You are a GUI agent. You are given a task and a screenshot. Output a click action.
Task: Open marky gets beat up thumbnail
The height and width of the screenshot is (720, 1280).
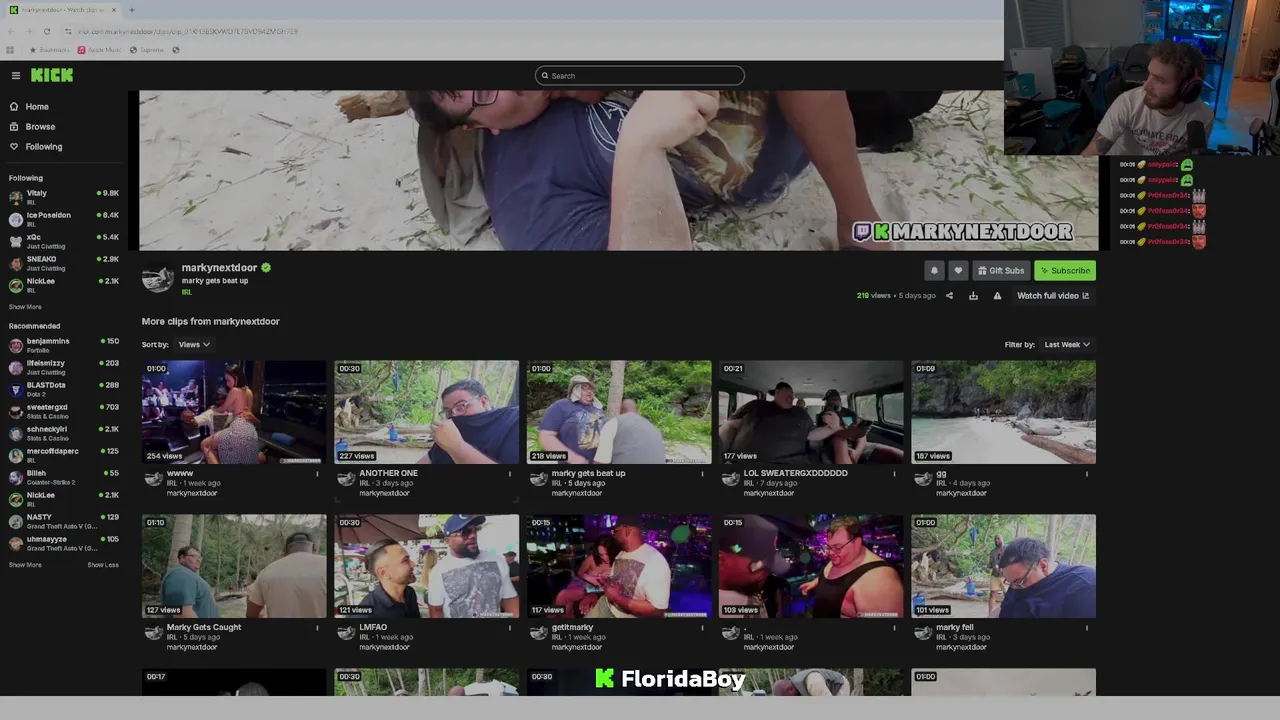point(619,412)
